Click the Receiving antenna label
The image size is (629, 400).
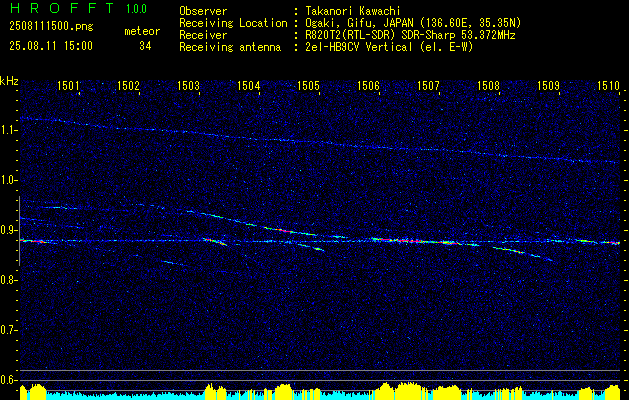coord(230,47)
